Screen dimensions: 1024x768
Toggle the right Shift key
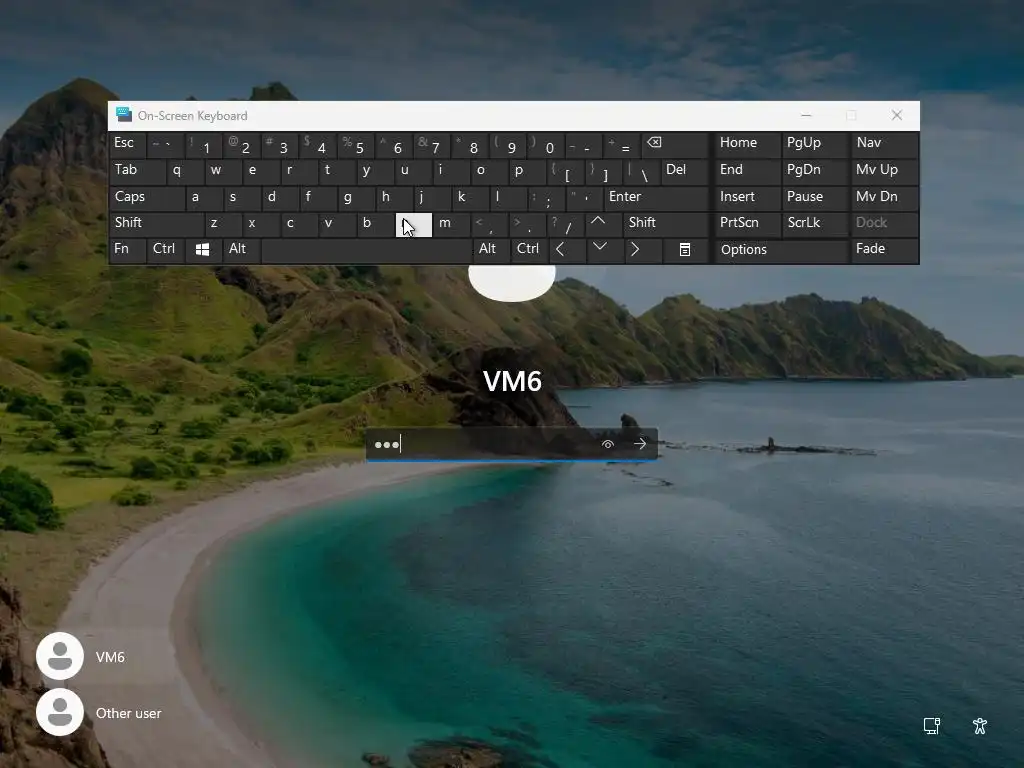click(667, 224)
